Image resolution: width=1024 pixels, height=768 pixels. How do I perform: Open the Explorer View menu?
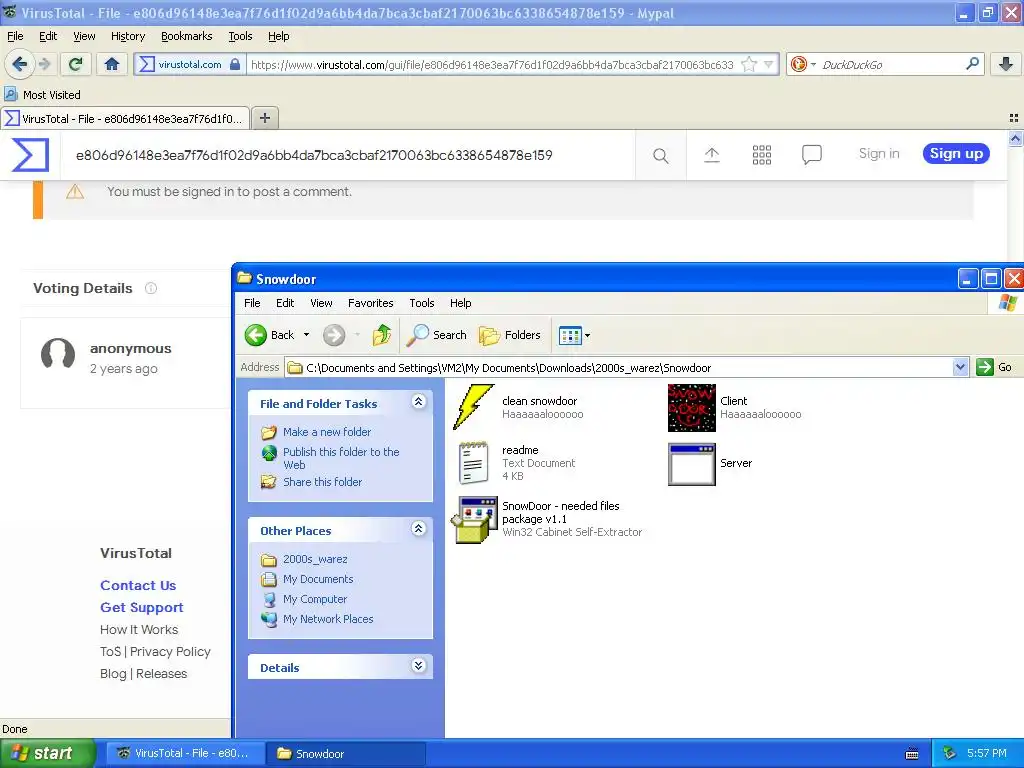321,303
